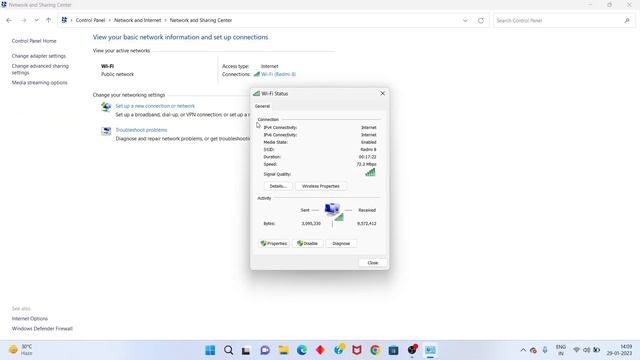Click the duration value 00:17:22

(367, 157)
